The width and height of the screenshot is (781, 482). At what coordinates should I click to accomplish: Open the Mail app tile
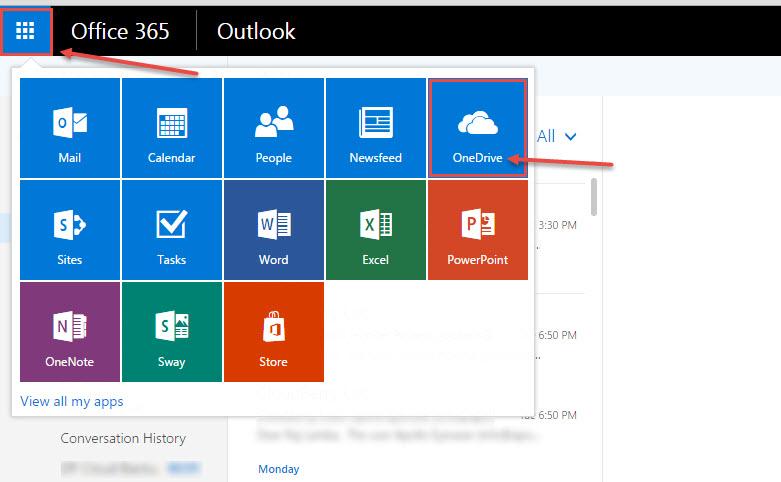(x=70, y=128)
